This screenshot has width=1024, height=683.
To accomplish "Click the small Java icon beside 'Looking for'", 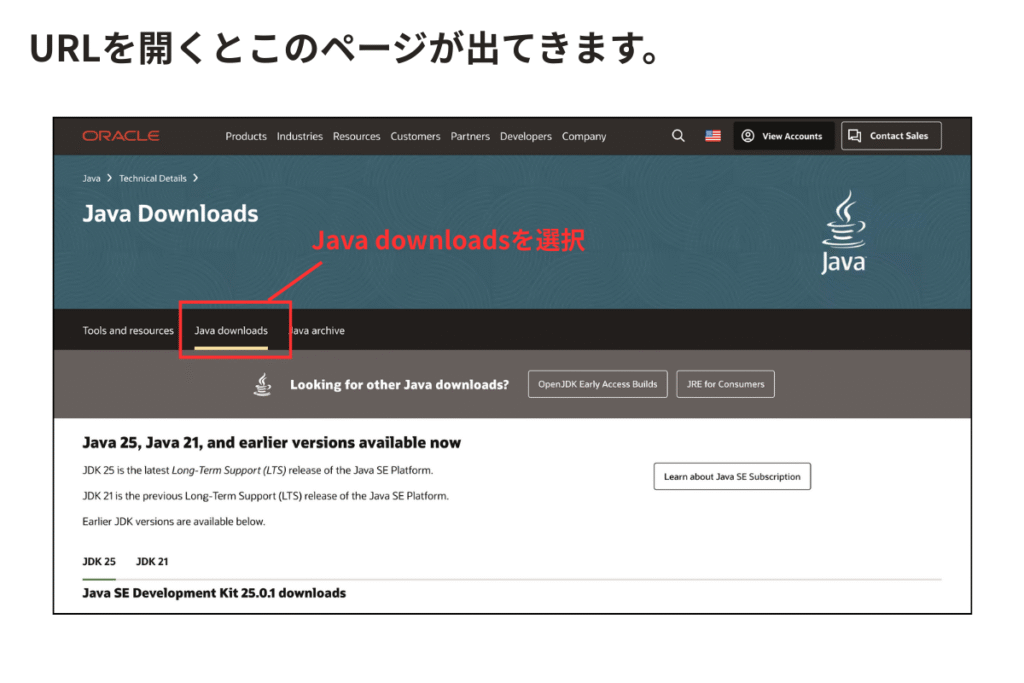I will point(262,384).
